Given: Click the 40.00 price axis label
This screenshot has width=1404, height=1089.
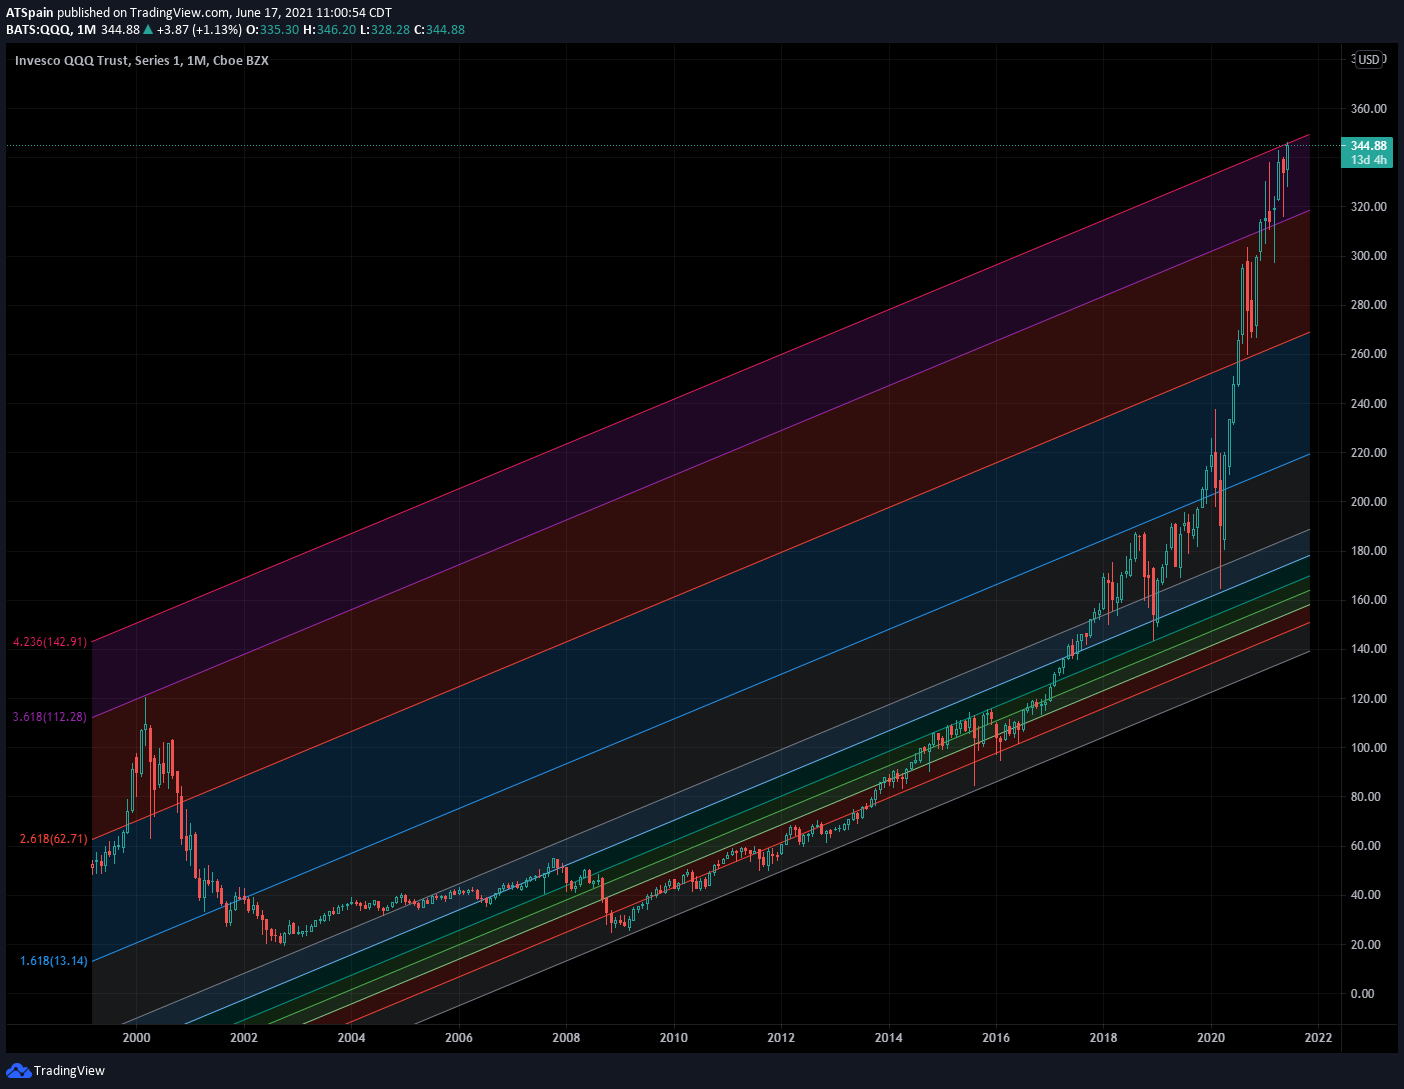Looking at the screenshot, I should [x=1368, y=895].
